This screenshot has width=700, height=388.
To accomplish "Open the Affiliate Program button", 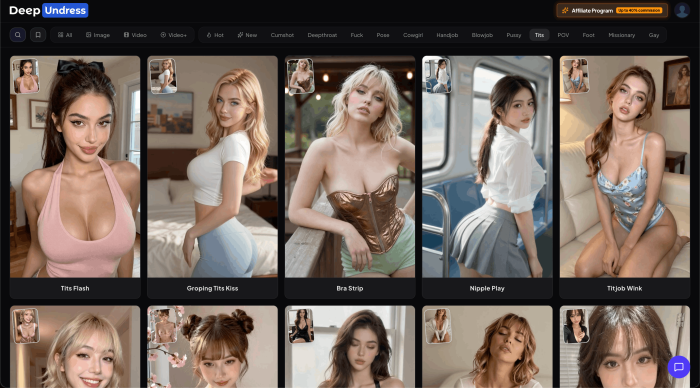I will [612, 10].
